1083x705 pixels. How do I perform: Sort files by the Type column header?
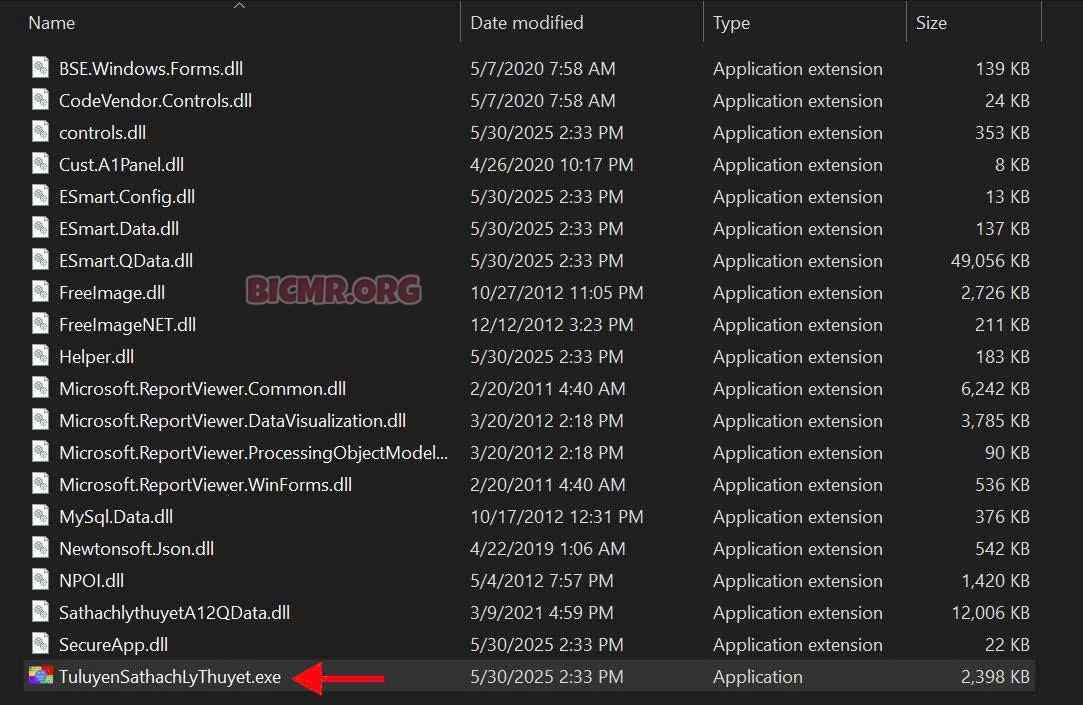(x=731, y=23)
